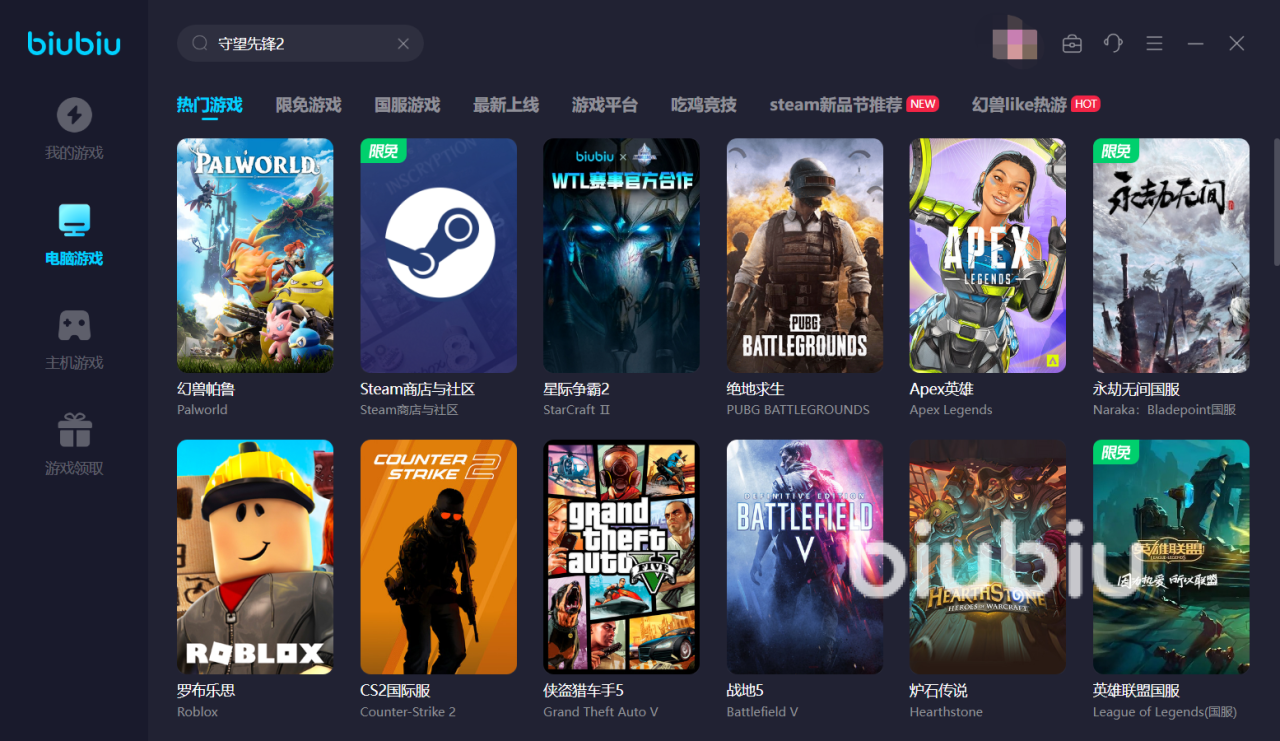1280x741 pixels.
Task: Open the toolbox briefcase icon
Action: click(1072, 44)
